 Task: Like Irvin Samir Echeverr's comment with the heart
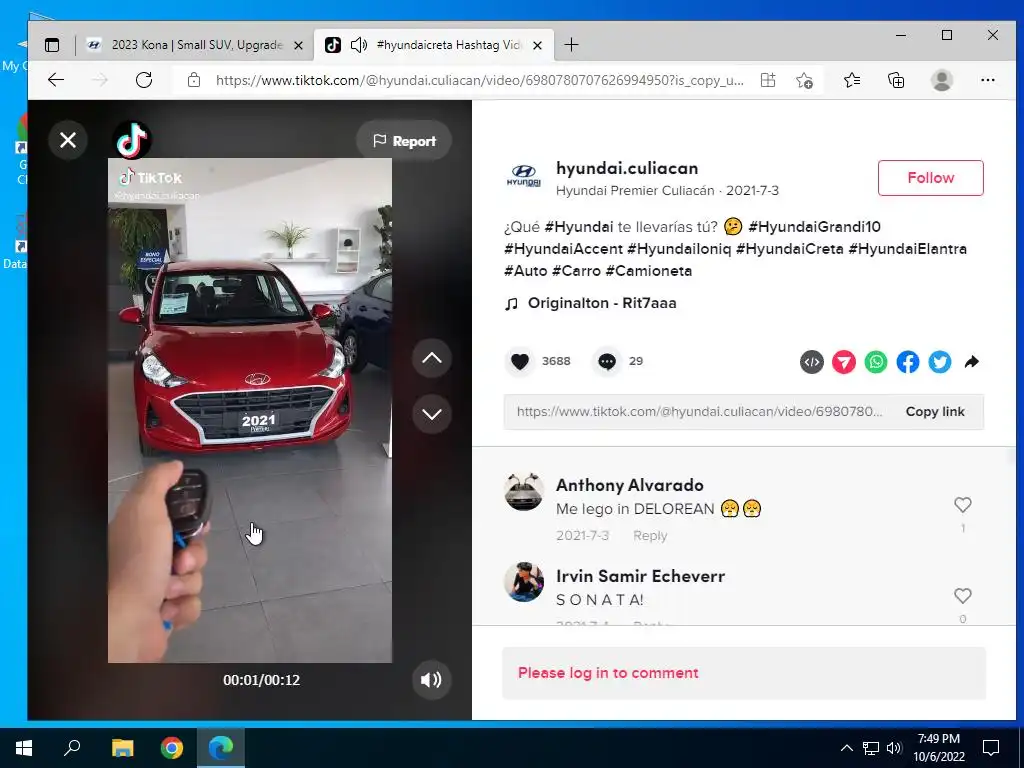tap(963, 595)
